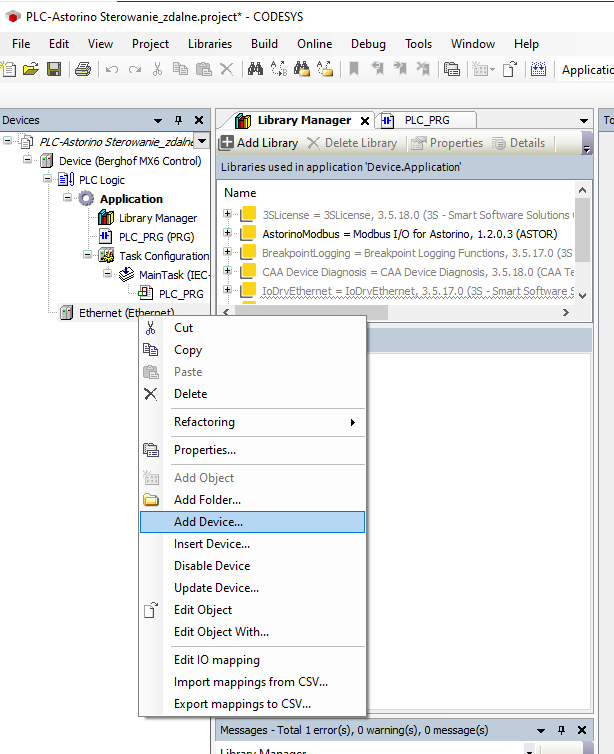Image resolution: width=614 pixels, height=754 pixels.
Task: Click the Undo arrow icon
Action: coord(112,70)
